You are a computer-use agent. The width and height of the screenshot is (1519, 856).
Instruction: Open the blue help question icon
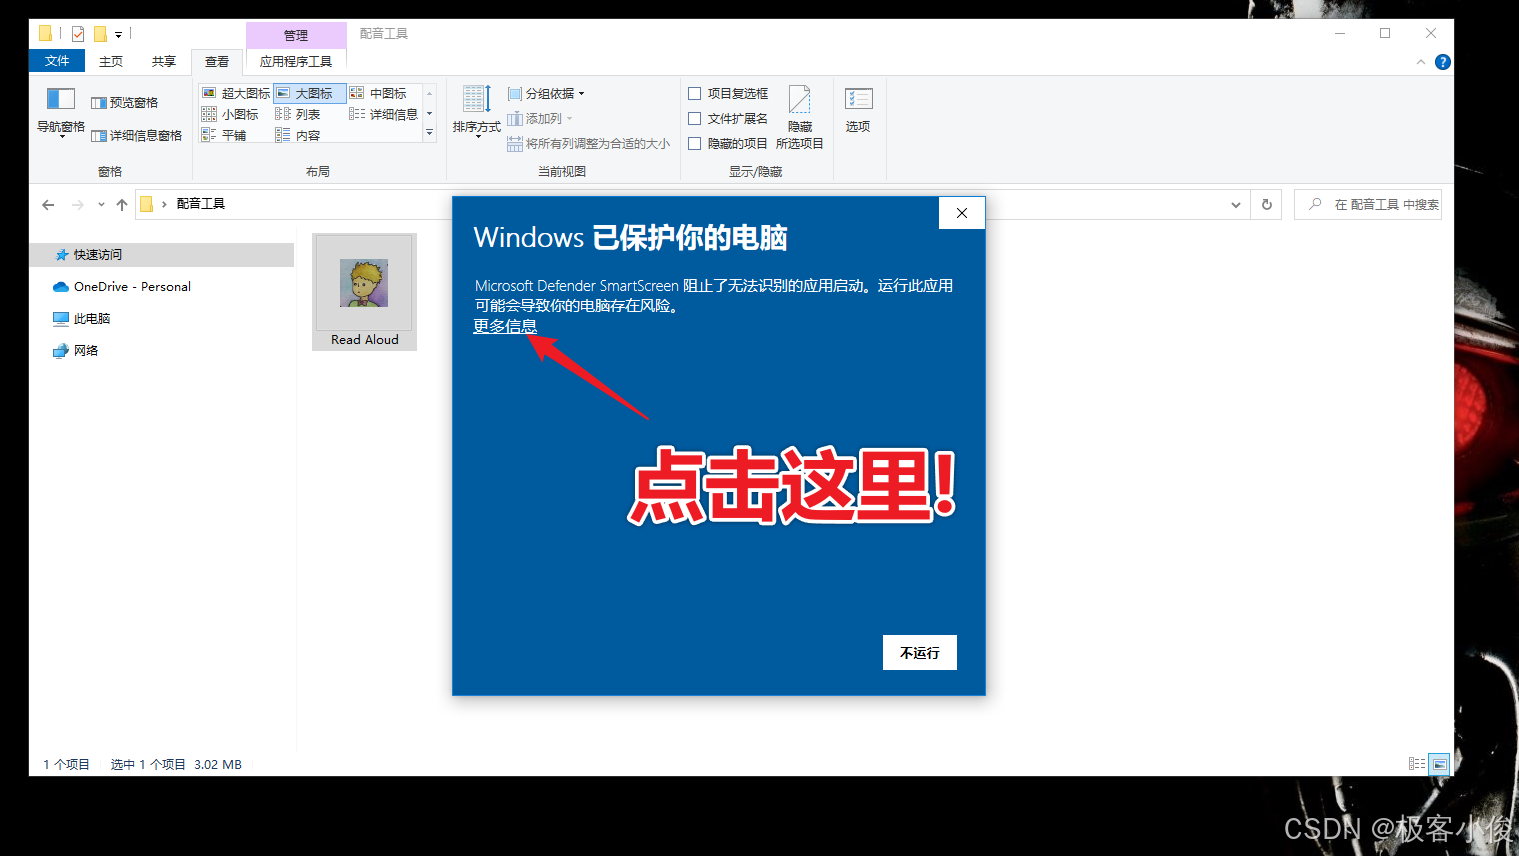click(x=1443, y=62)
